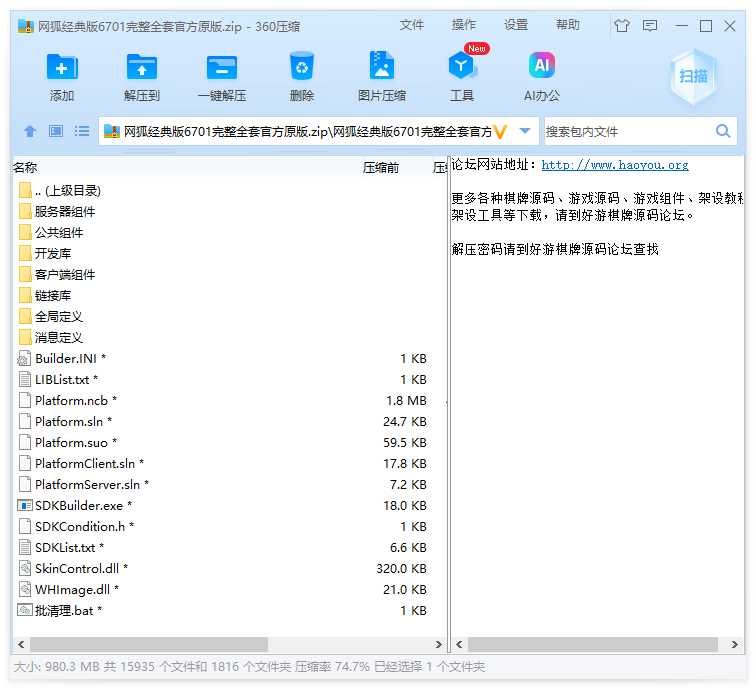The width and height of the screenshot is (756, 689).
Task: Switch to list view mode
Action: click(81, 131)
